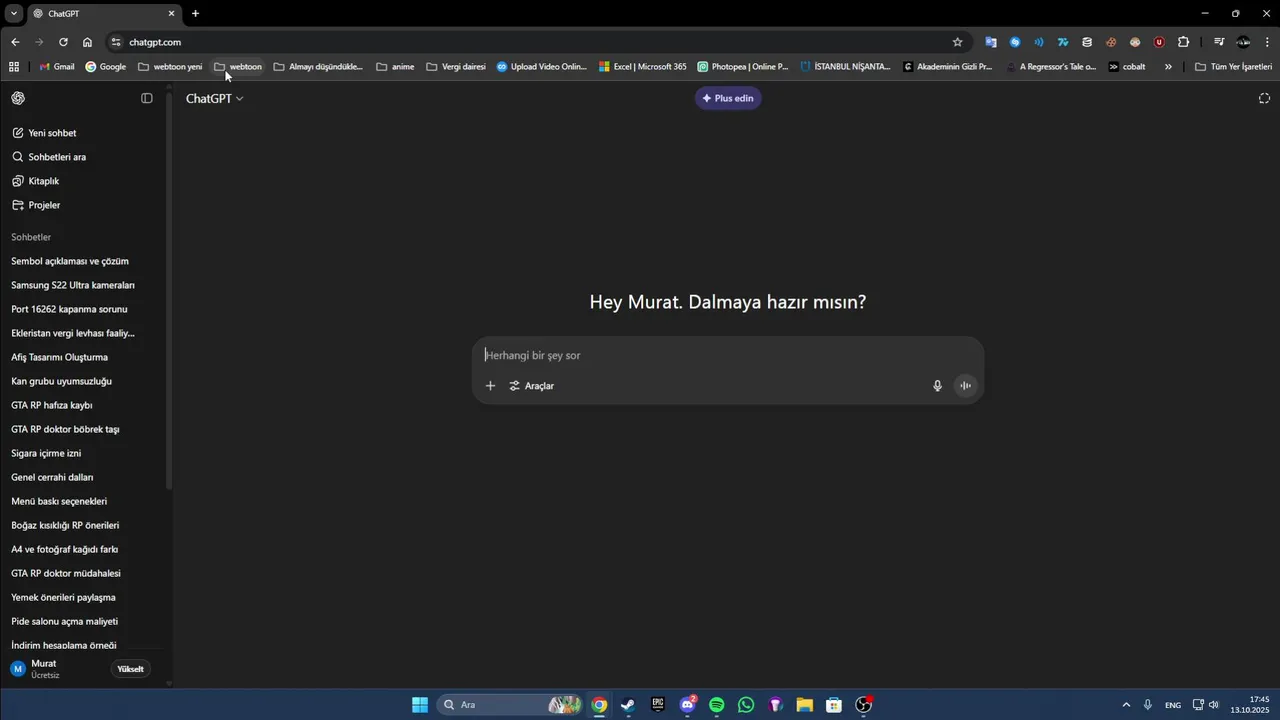The image size is (1280, 720).
Task: Open the Extensions puzzle icon
Action: (x=1183, y=42)
